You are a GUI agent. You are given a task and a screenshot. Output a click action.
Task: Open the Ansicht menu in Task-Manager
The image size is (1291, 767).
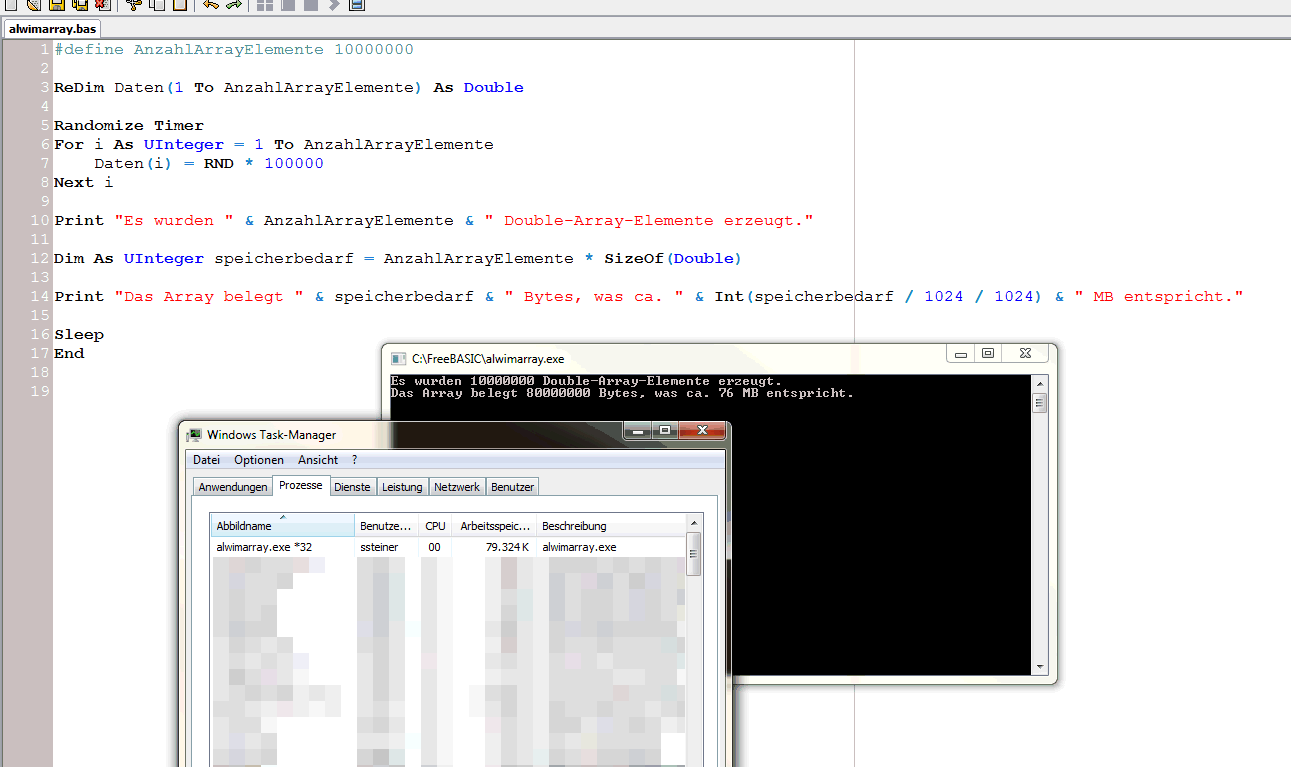pos(318,460)
